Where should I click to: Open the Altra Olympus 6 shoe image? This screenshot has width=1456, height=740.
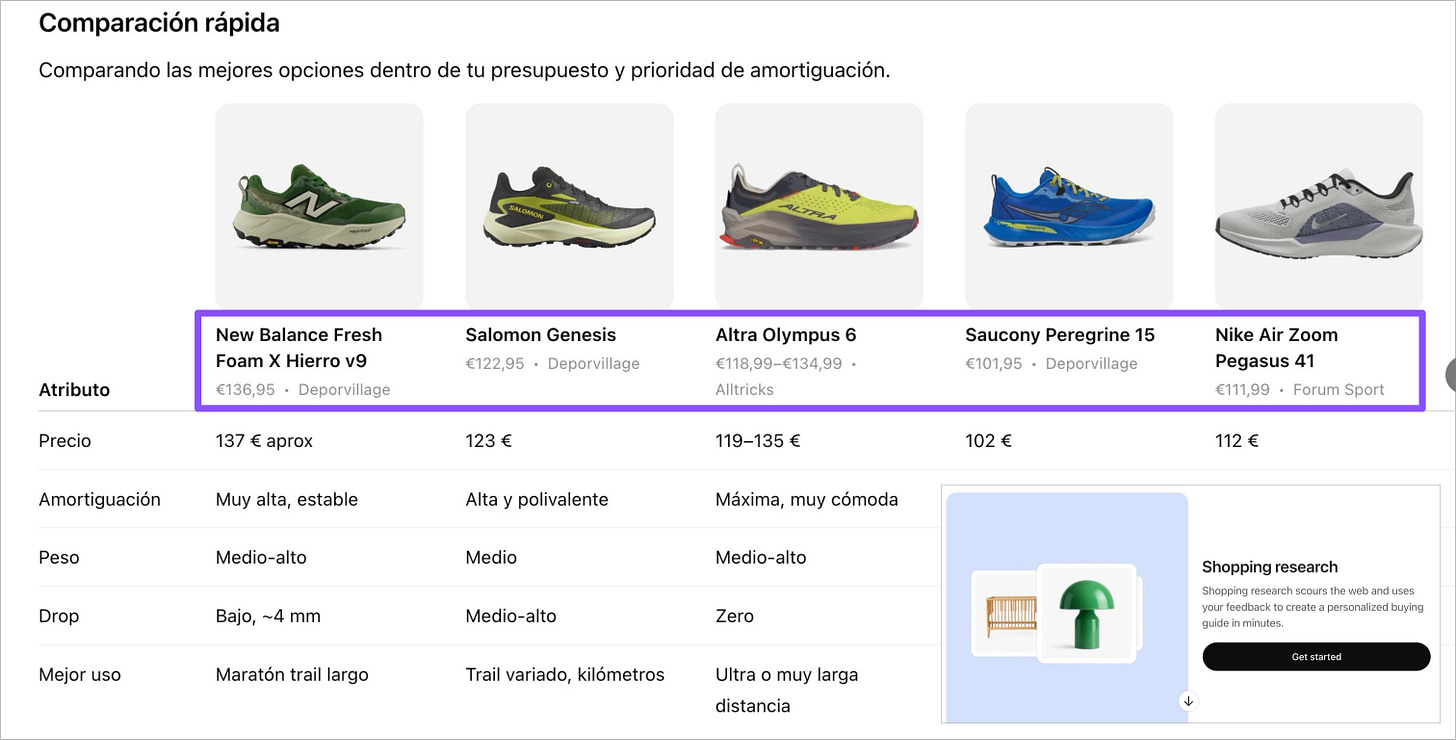(x=819, y=206)
